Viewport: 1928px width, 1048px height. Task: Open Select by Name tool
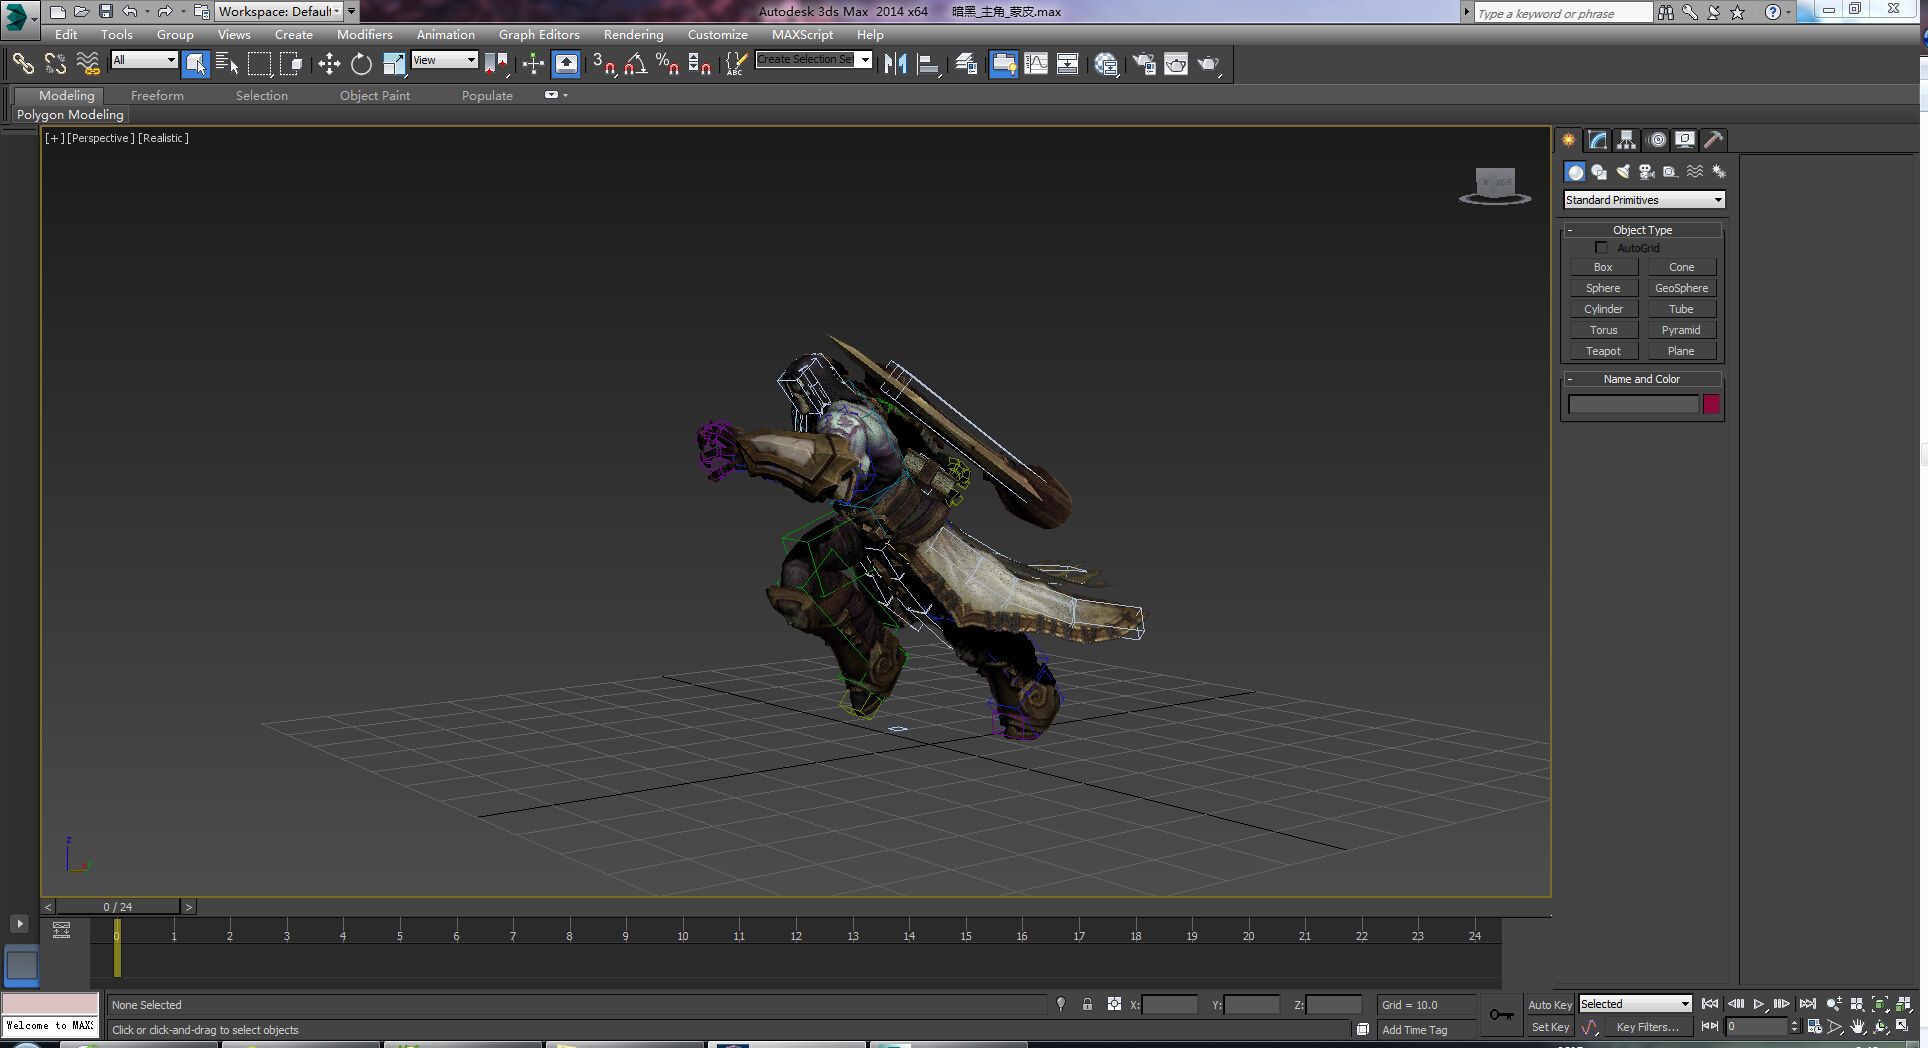coord(227,64)
